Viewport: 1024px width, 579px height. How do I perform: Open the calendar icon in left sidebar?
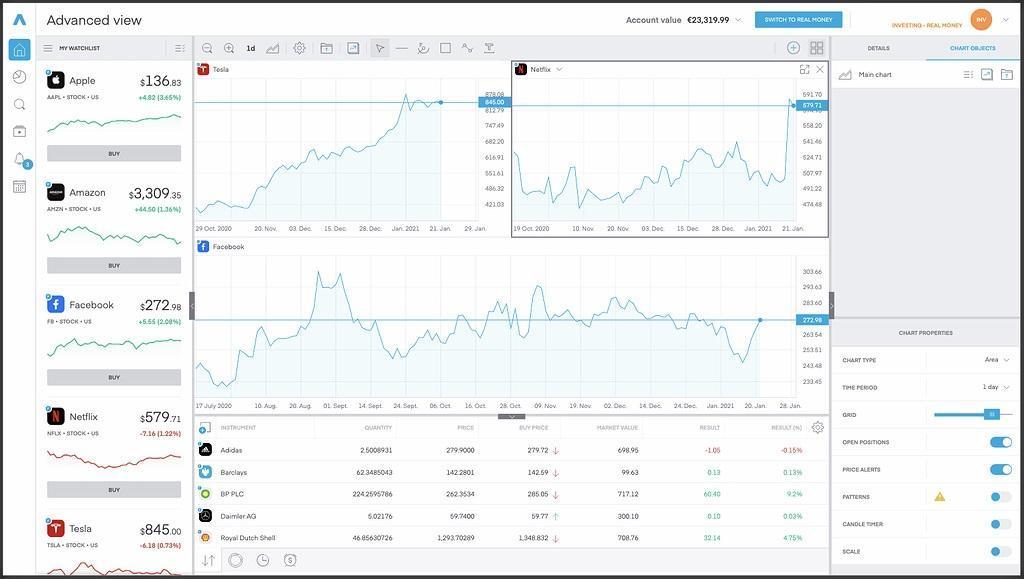pyautogui.click(x=20, y=187)
